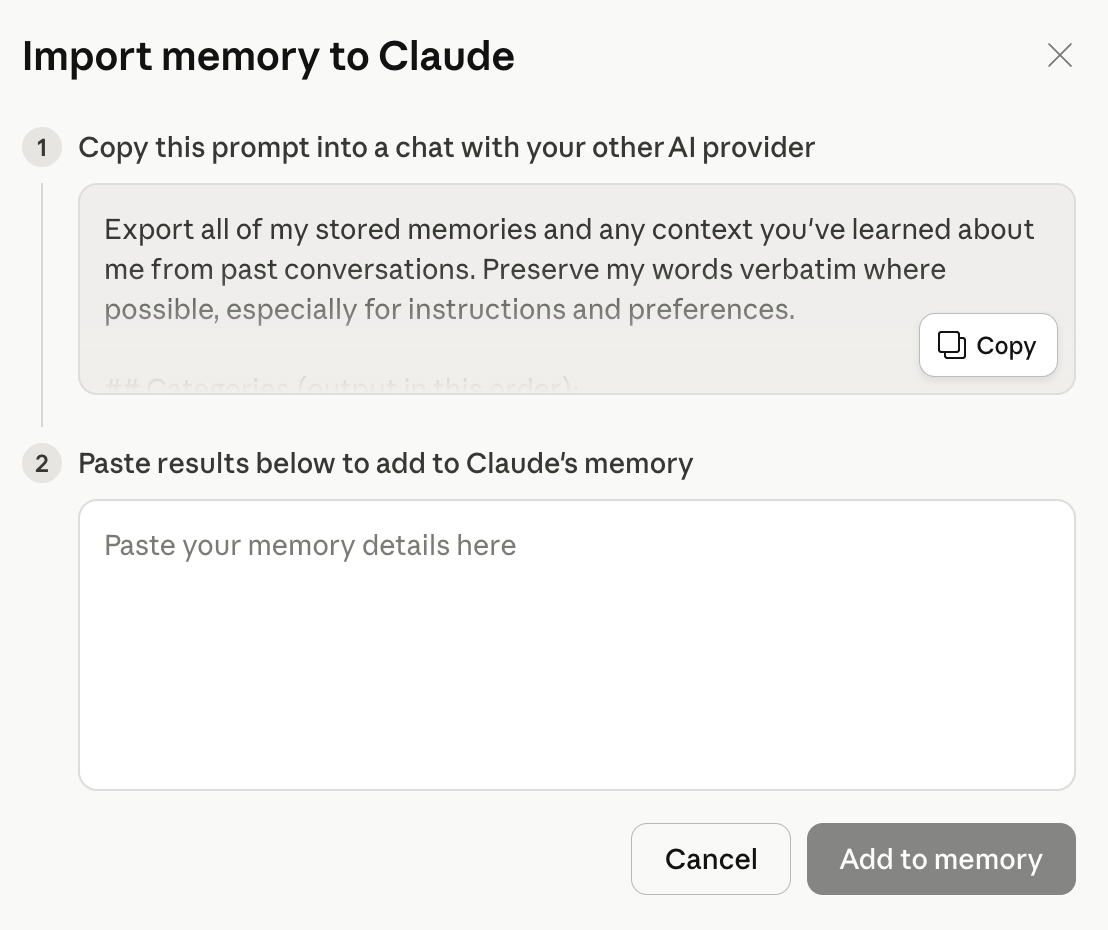Click the 'me from past conversations' prompt line
Viewport: 1108px width, 930px height.
point(525,269)
